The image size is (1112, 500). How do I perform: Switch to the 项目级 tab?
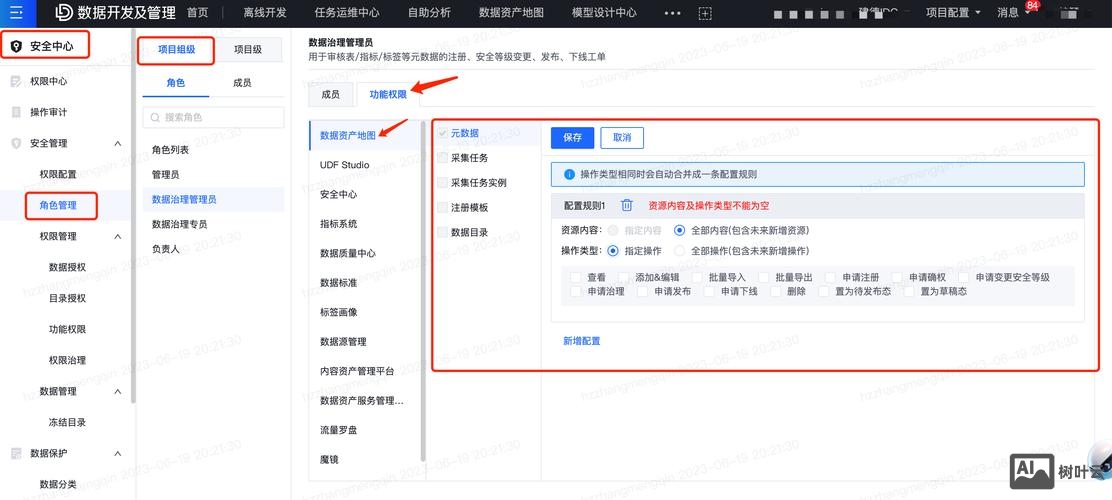click(x=248, y=50)
